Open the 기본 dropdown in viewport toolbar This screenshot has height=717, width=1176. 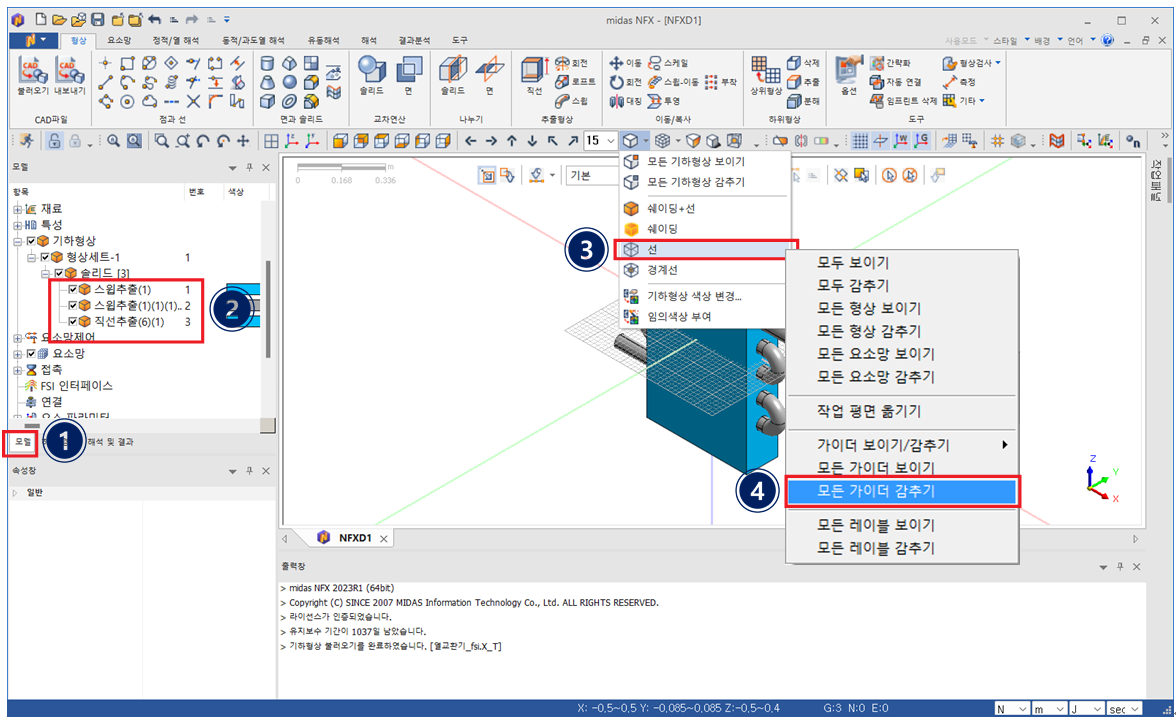[x=592, y=176]
